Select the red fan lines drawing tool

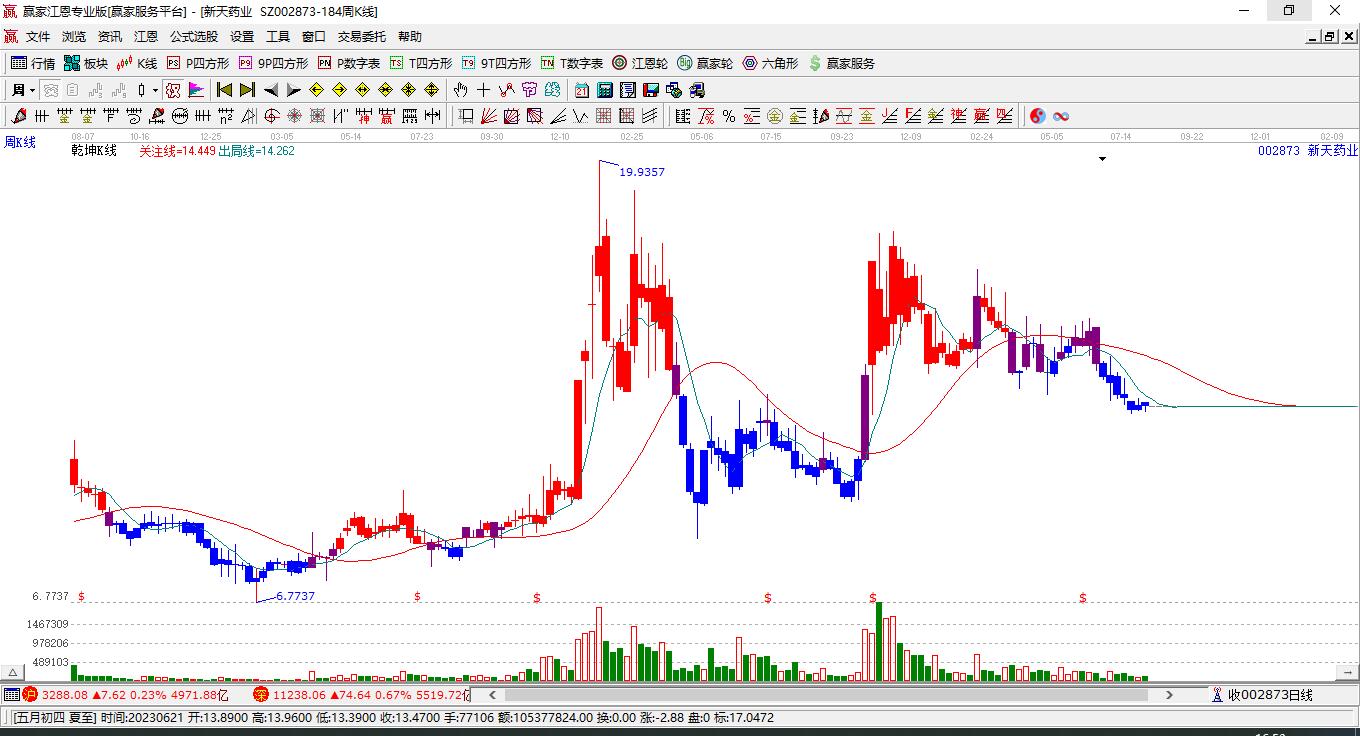[489, 116]
